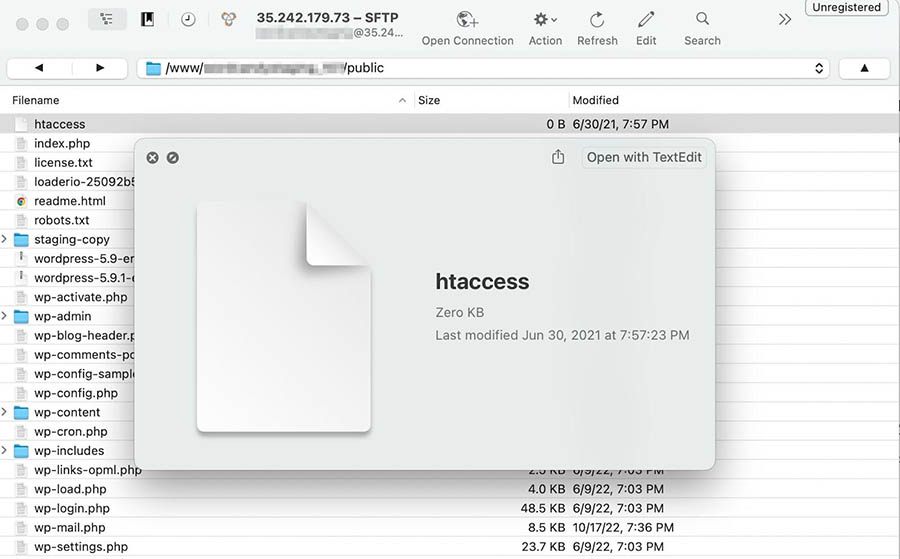Navigate back with the left arrow

click(x=39, y=68)
